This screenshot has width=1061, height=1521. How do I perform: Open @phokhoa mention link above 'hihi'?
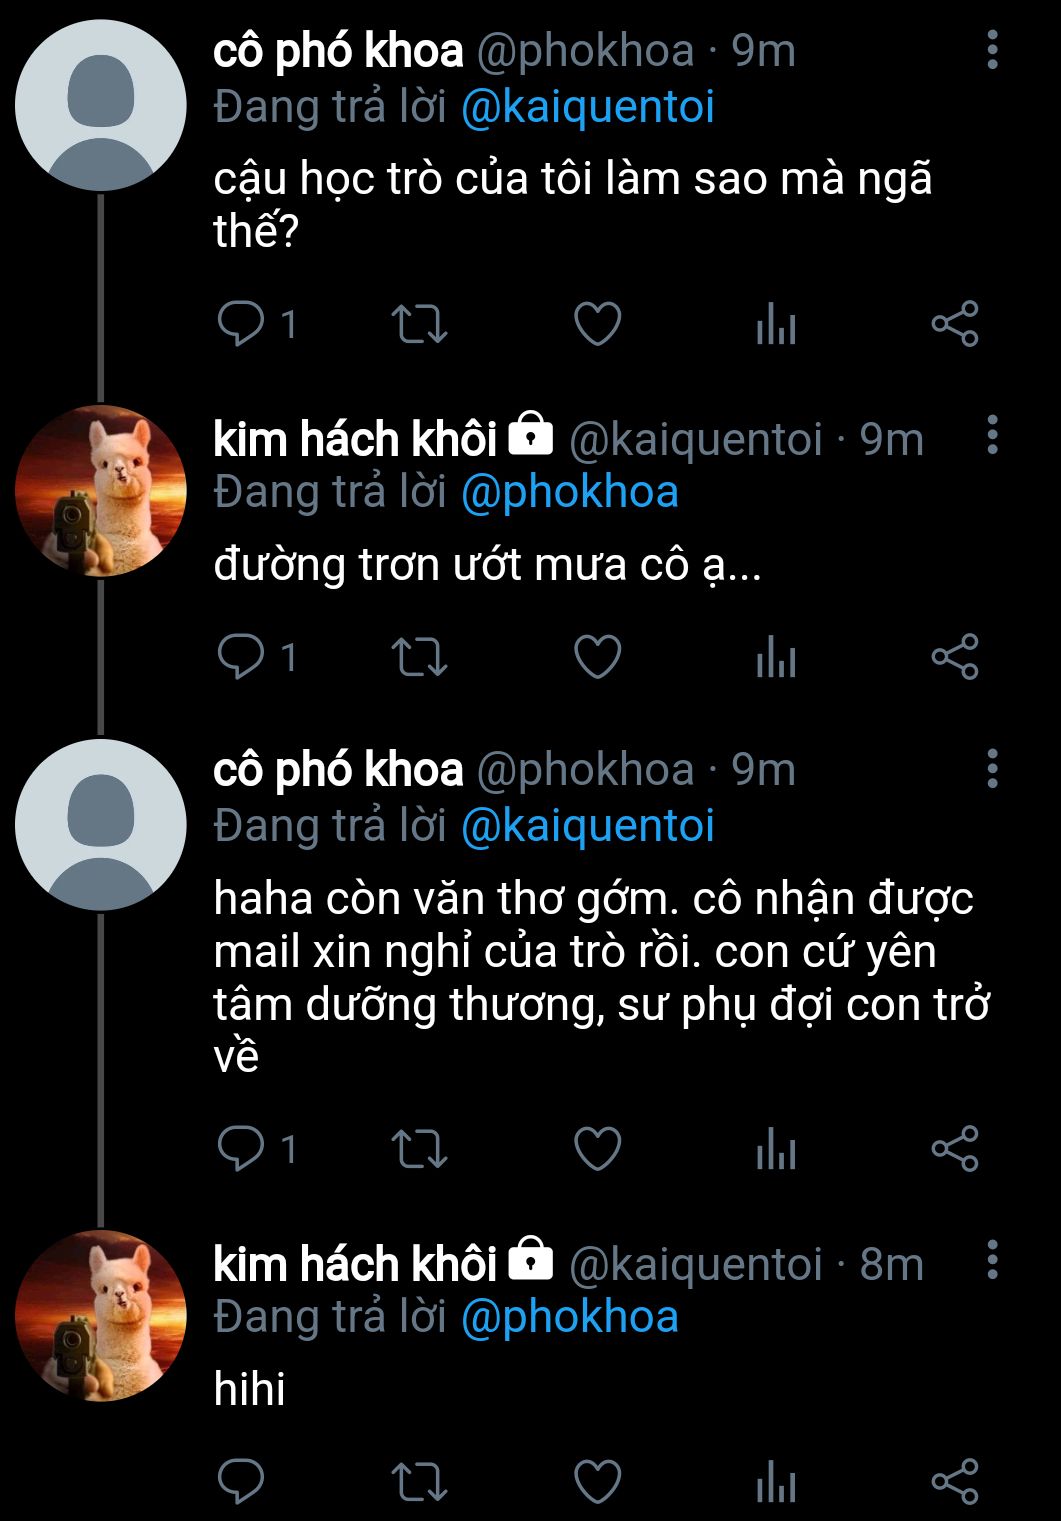[x=570, y=1317]
